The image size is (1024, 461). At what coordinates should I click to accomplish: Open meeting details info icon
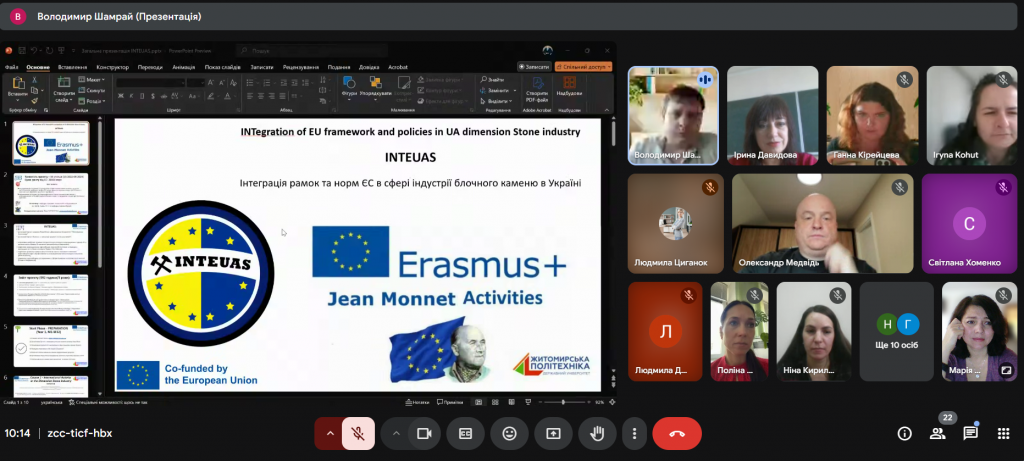coord(904,434)
